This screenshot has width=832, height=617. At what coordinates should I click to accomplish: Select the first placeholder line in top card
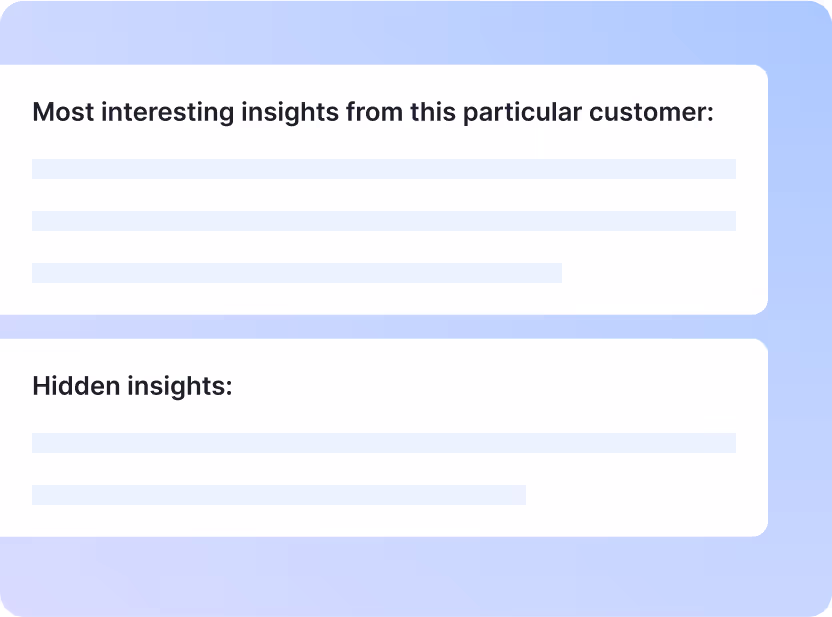pos(384,169)
